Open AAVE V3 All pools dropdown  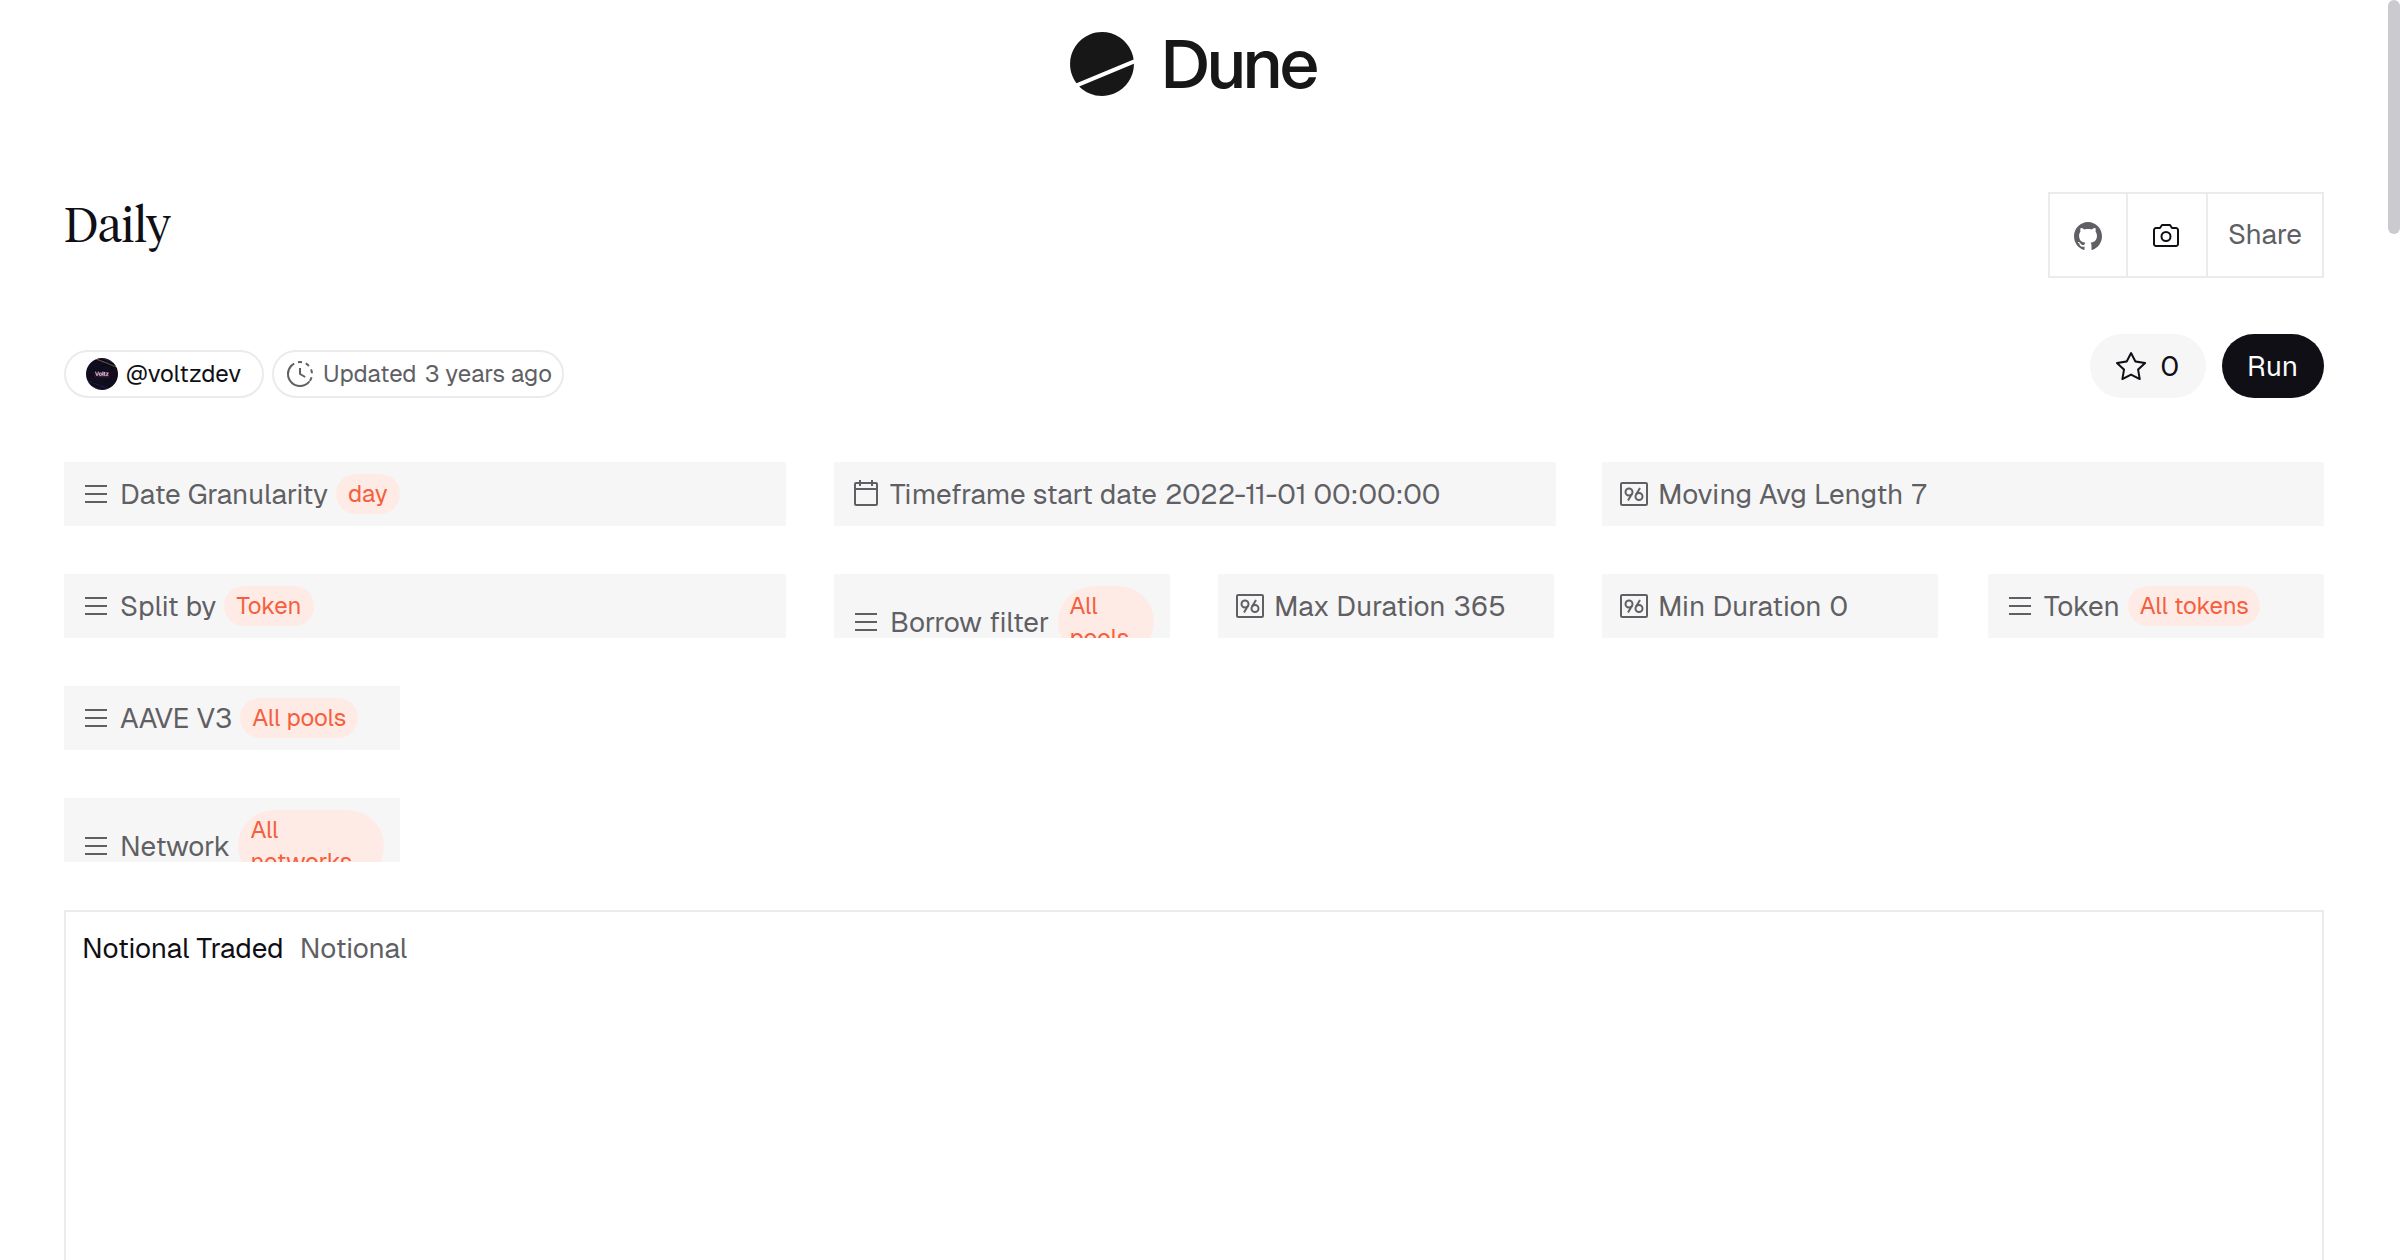tap(298, 718)
